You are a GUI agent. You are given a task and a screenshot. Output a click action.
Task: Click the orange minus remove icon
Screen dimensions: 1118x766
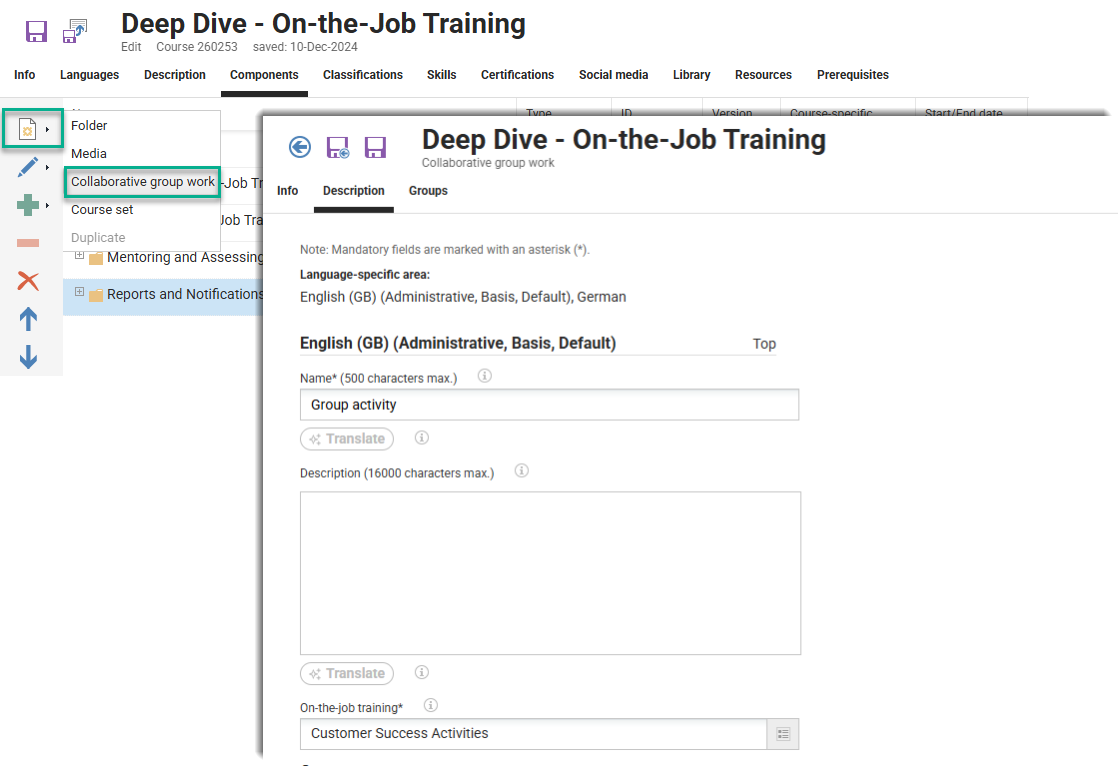27,241
